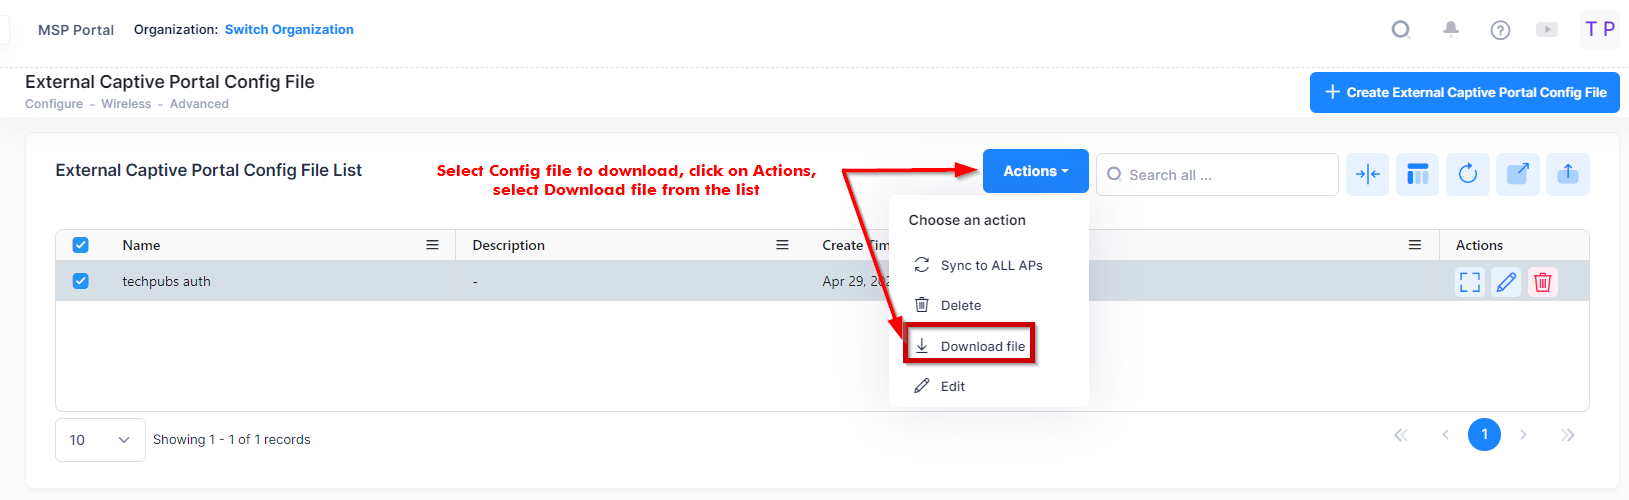
Task: Select Download file from actions menu
Action: pos(982,346)
